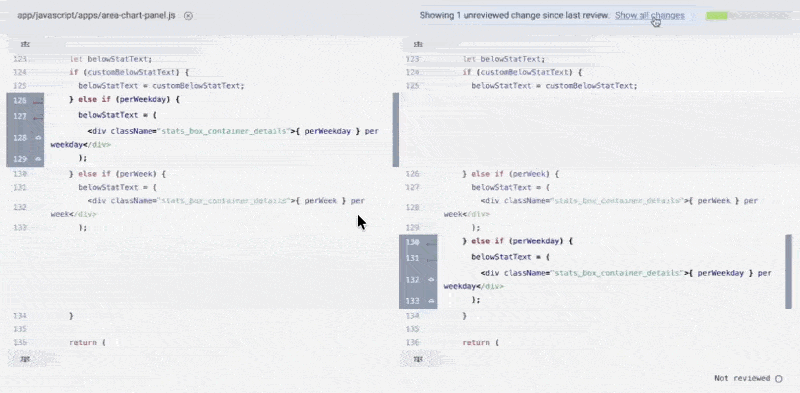
Task: Click 'return (' code in the left pane
Action: pos(87,342)
